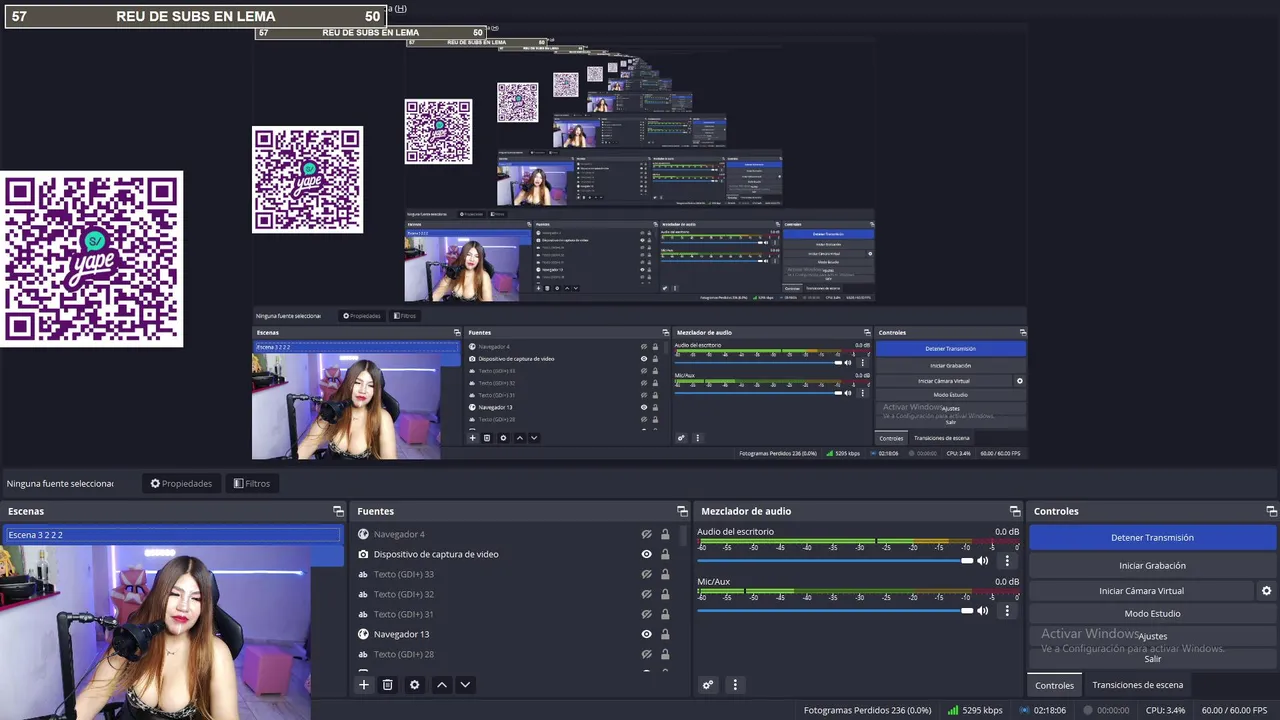Open Mic/Aux three-dot options menu
The height and width of the screenshot is (720, 1280).
tap(1007, 611)
